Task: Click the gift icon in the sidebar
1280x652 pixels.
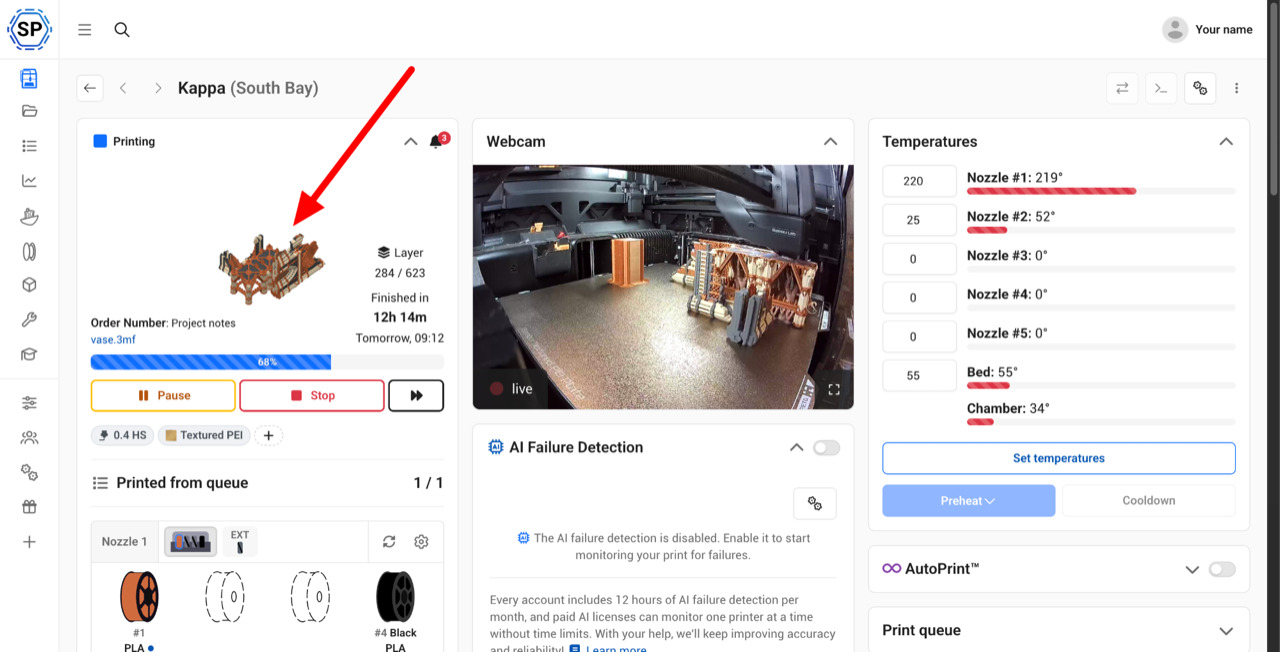Action: [x=29, y=507]
